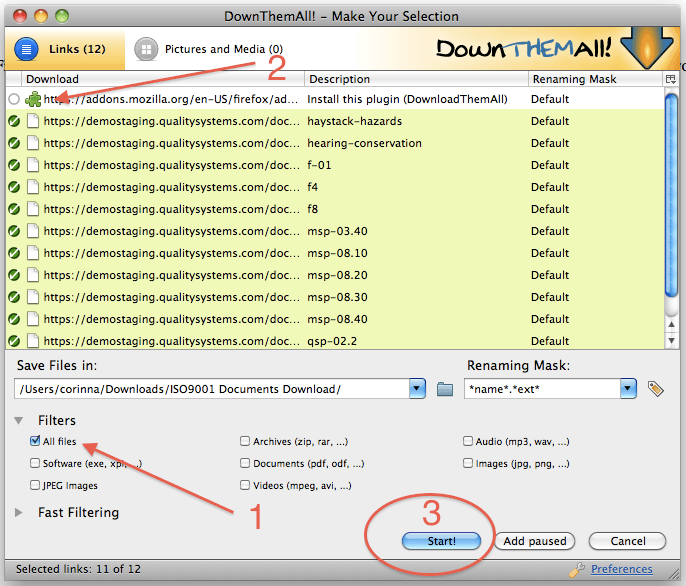Viewport: 686px width, 586px height.
Task: Click file icon of haystack-hazards row
Action: click(x=33, y=121)
